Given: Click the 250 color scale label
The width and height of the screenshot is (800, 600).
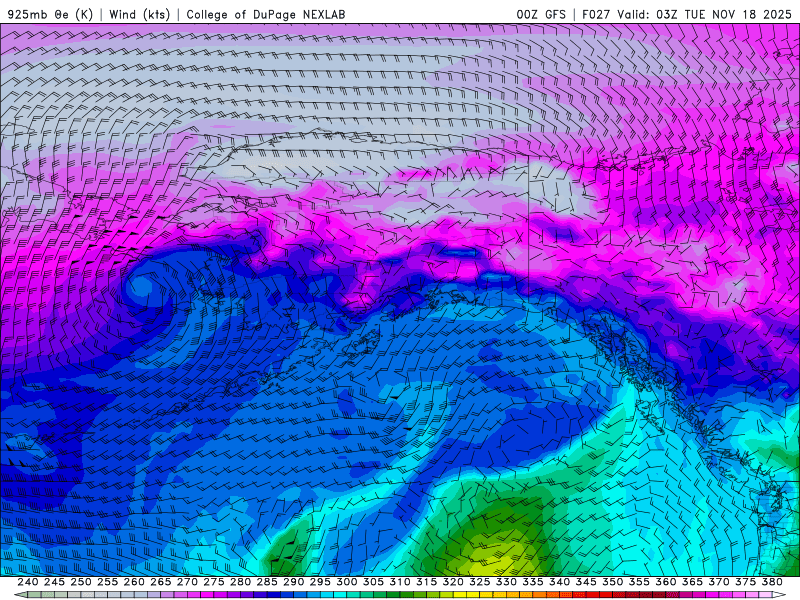Looking at the screenshot, I should (81, 582).
